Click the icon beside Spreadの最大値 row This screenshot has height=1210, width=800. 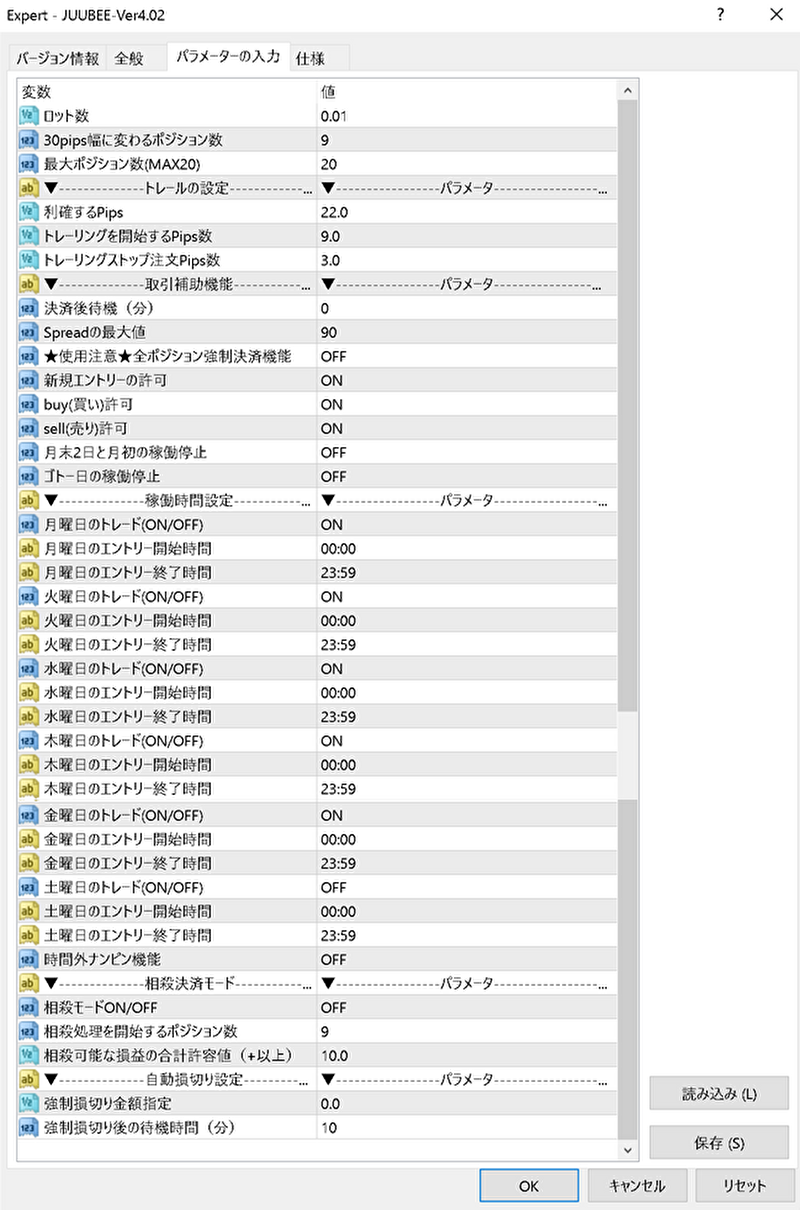pos(29,332)
